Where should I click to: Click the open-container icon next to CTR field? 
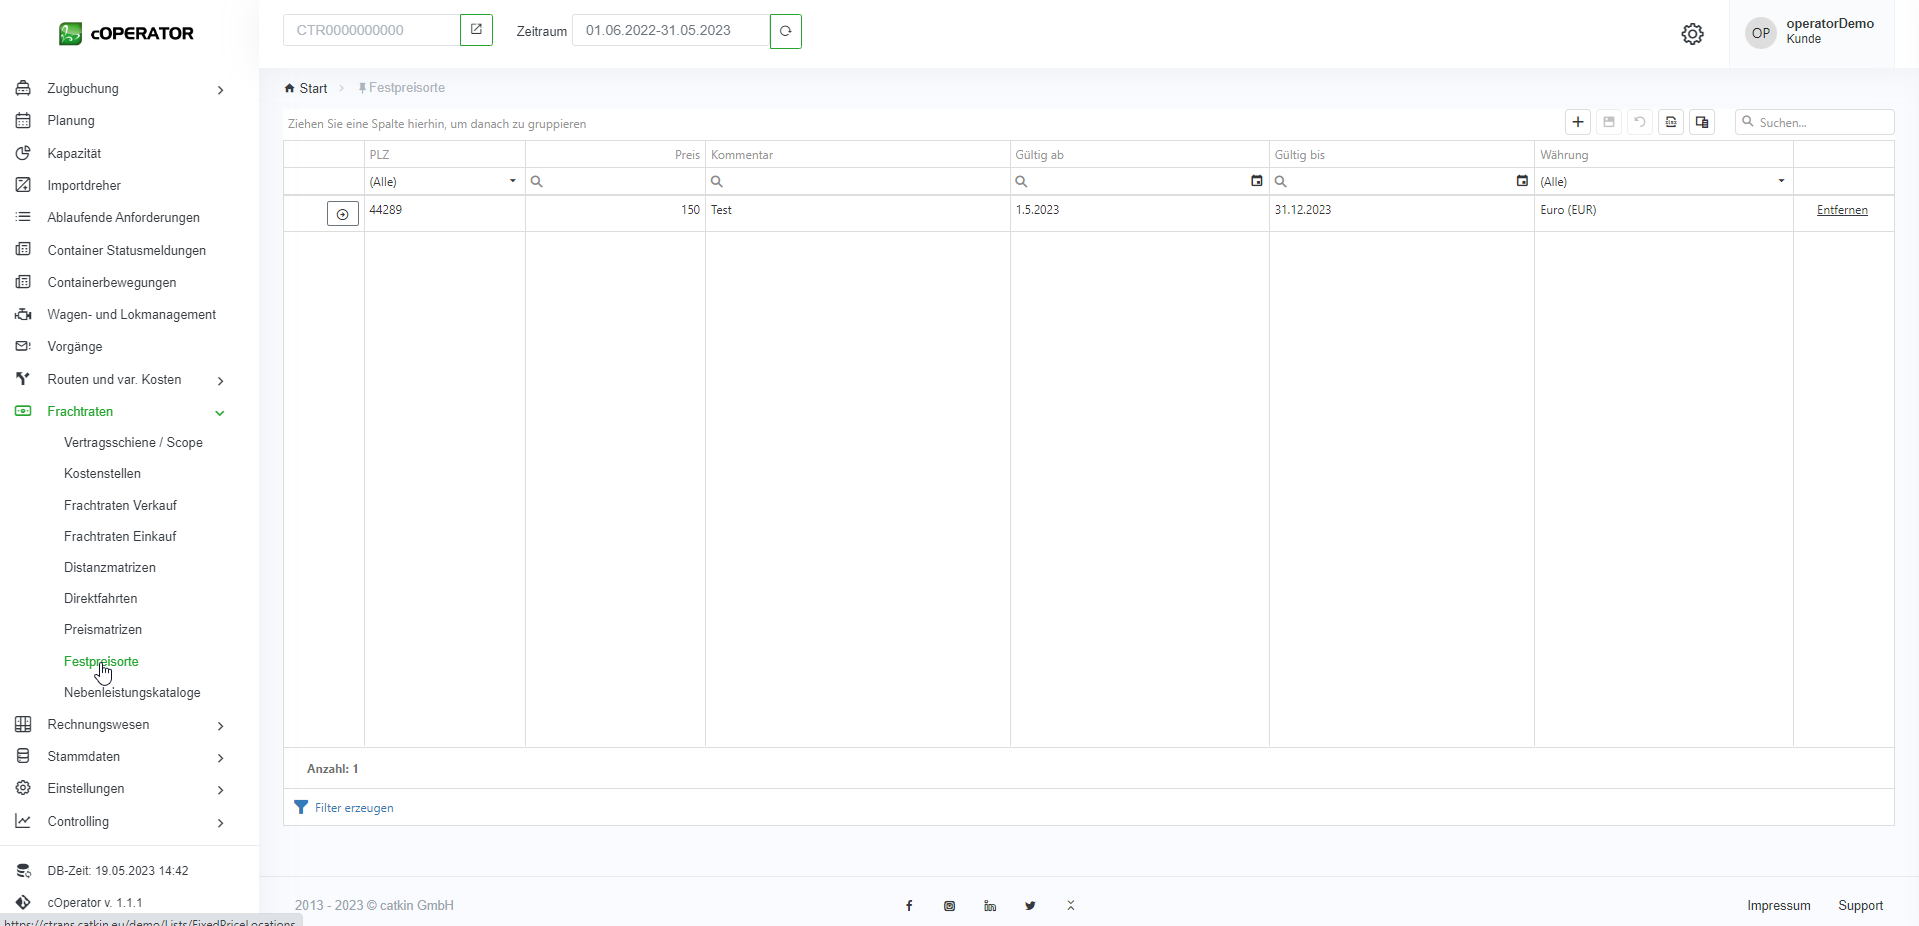[x=476, y=30]
